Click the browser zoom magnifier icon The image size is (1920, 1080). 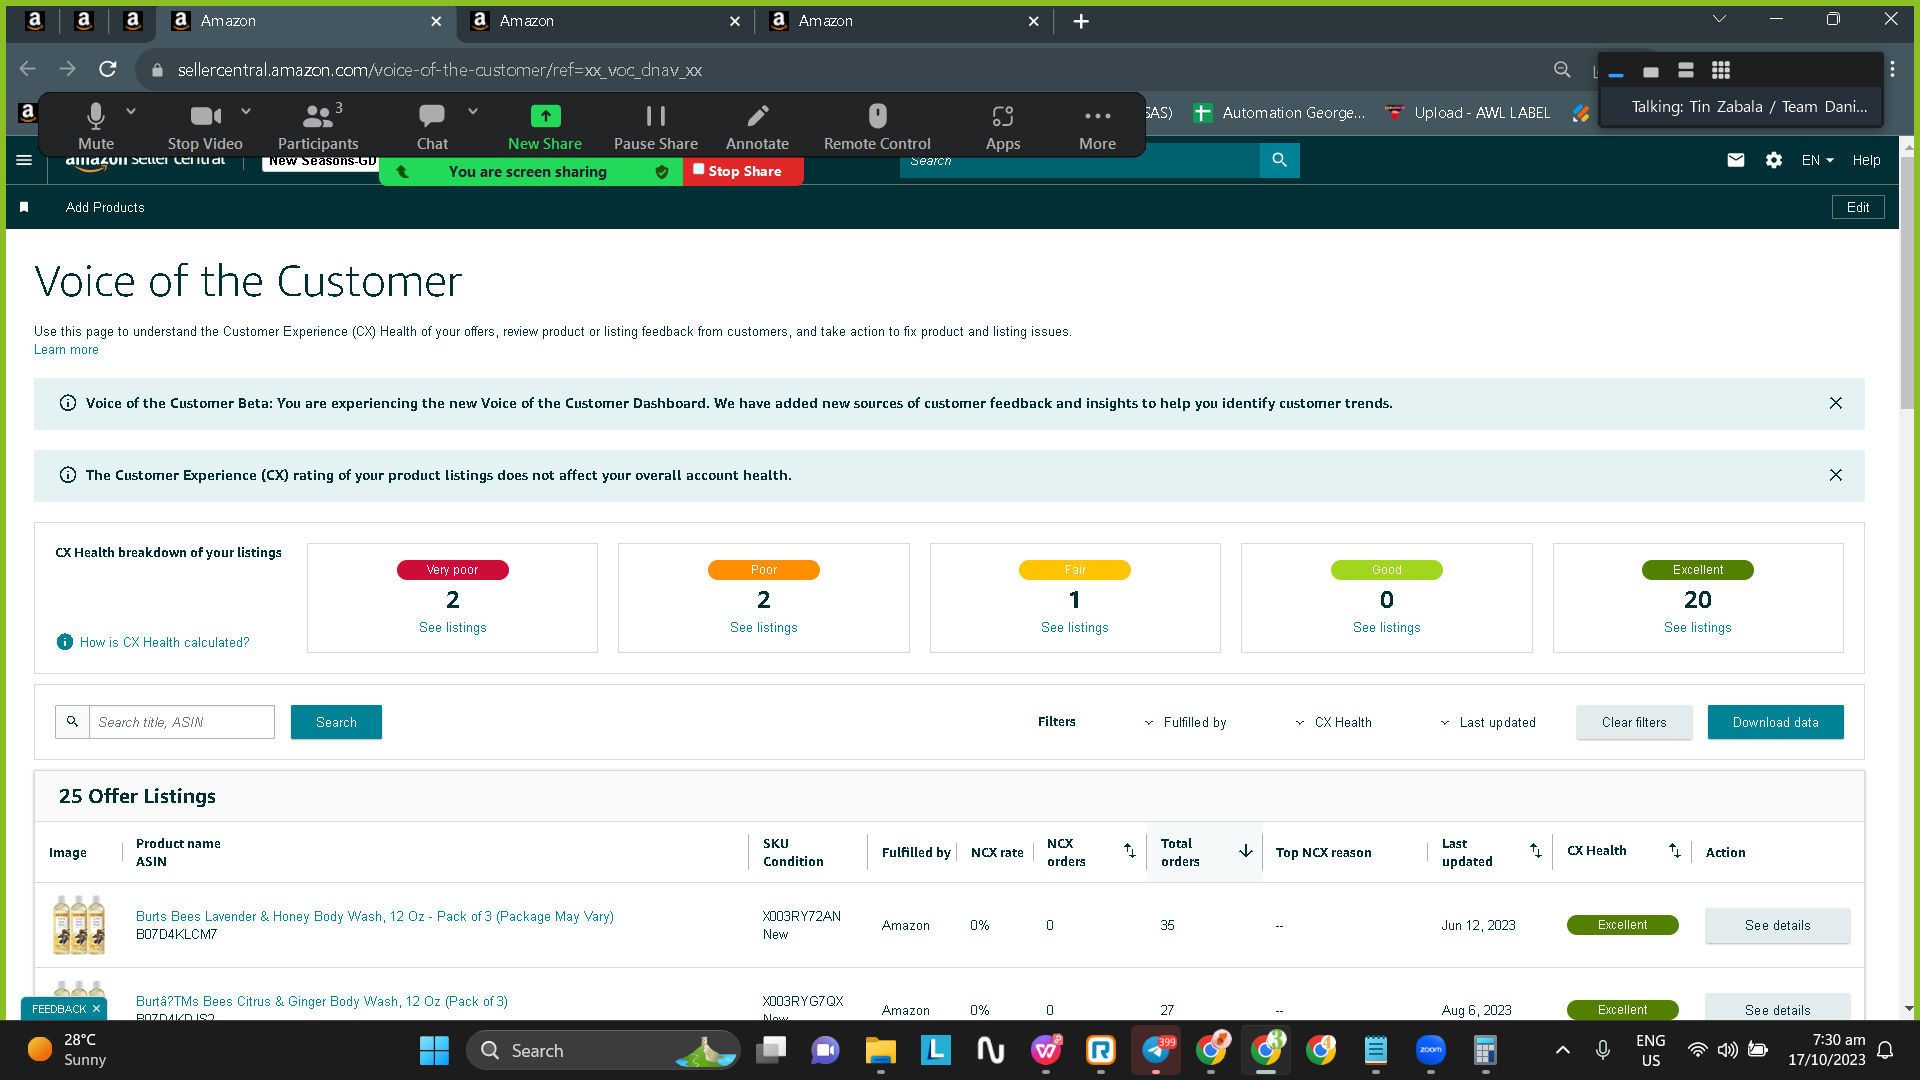[x=1562, y=69]
